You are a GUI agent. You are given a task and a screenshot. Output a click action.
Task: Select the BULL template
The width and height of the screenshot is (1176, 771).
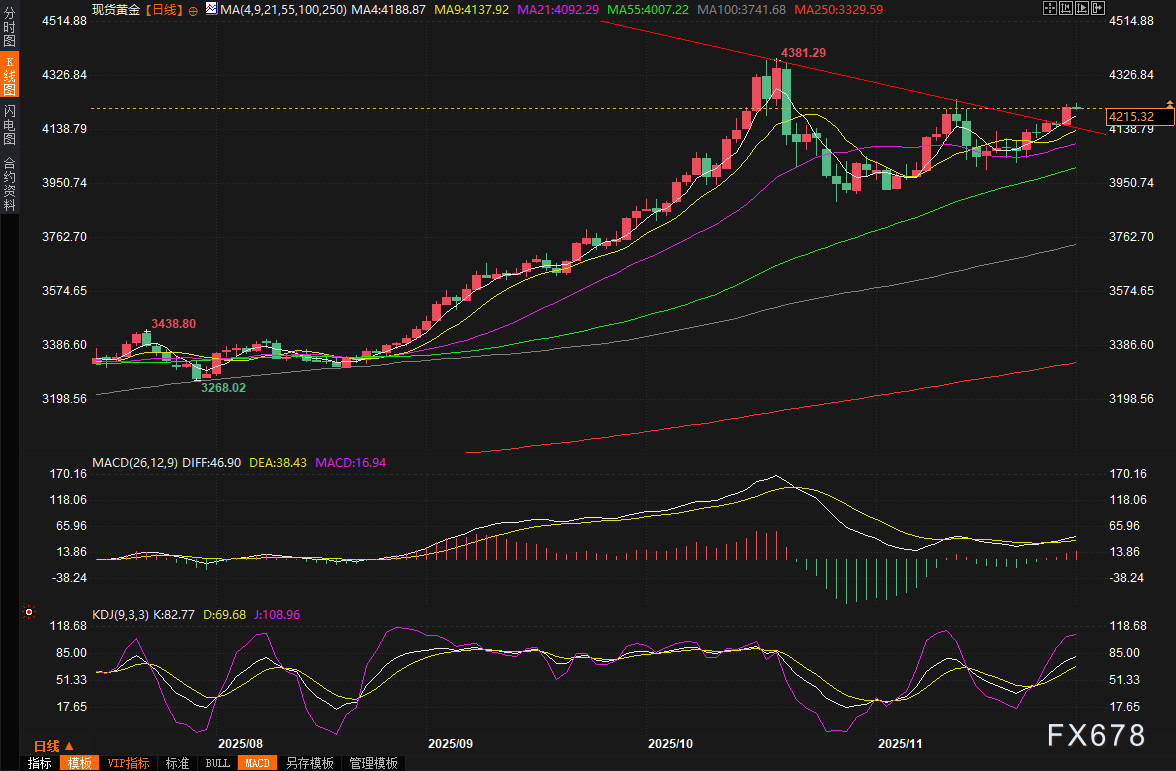pos(217,763)
